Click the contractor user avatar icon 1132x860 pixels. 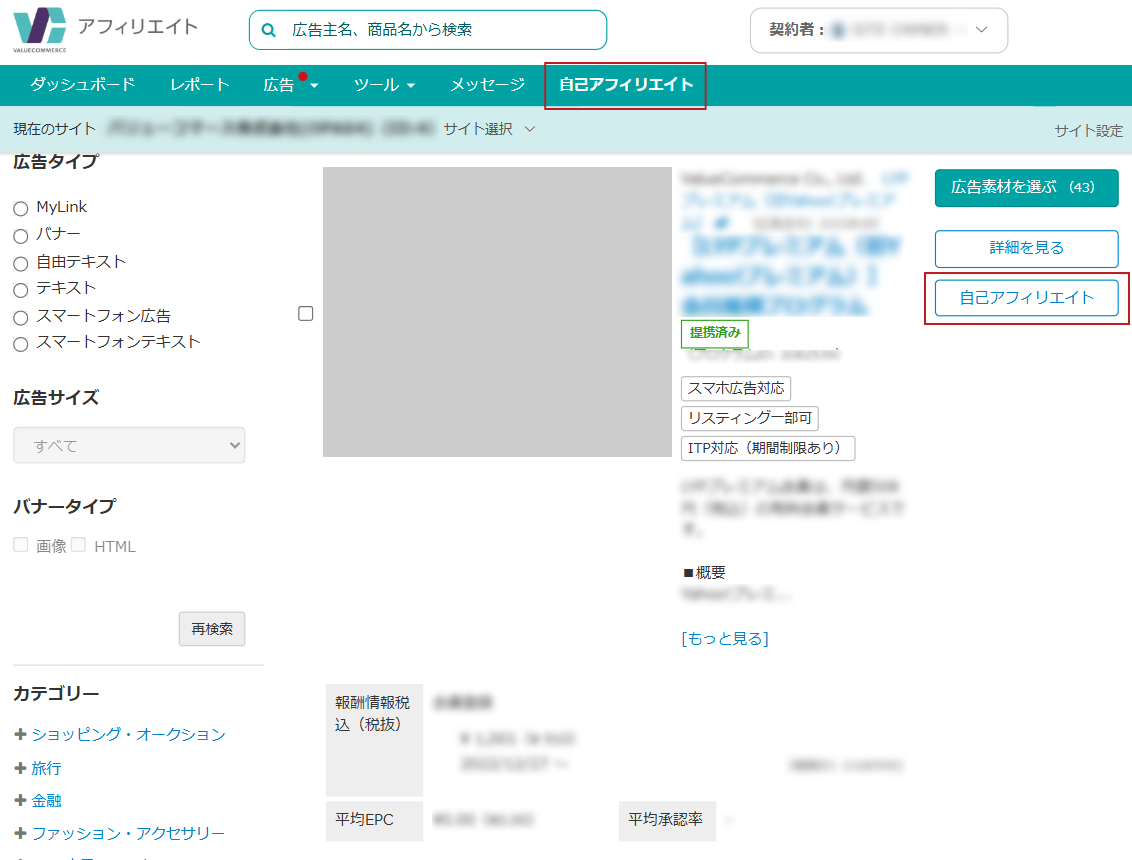click(x=838, y=30)
